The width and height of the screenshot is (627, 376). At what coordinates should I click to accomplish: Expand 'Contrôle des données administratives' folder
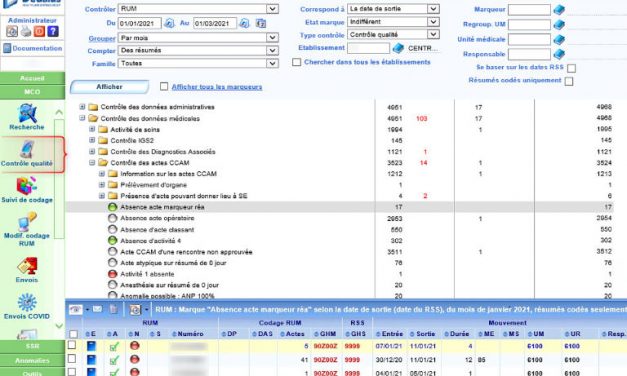click(82, 107)
